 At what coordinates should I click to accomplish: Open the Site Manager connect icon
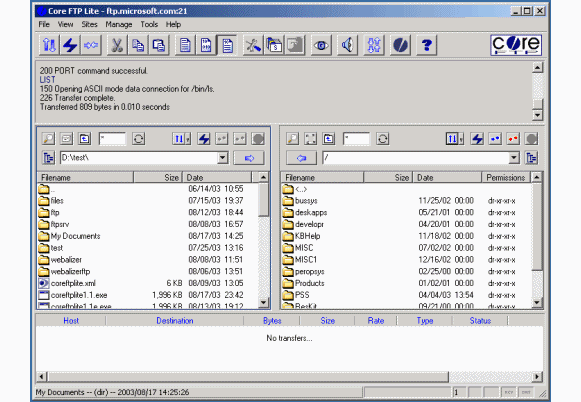[x=49, y=45]
